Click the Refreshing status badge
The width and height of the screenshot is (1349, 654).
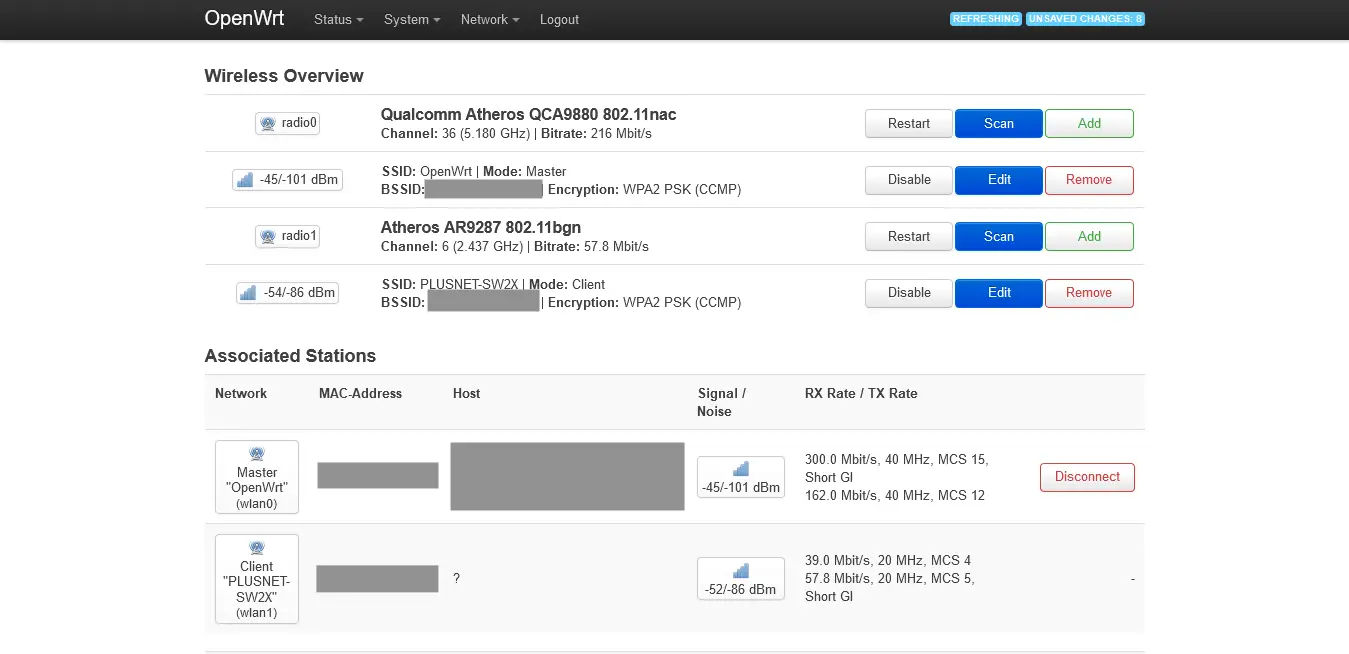tap(986, 19)
